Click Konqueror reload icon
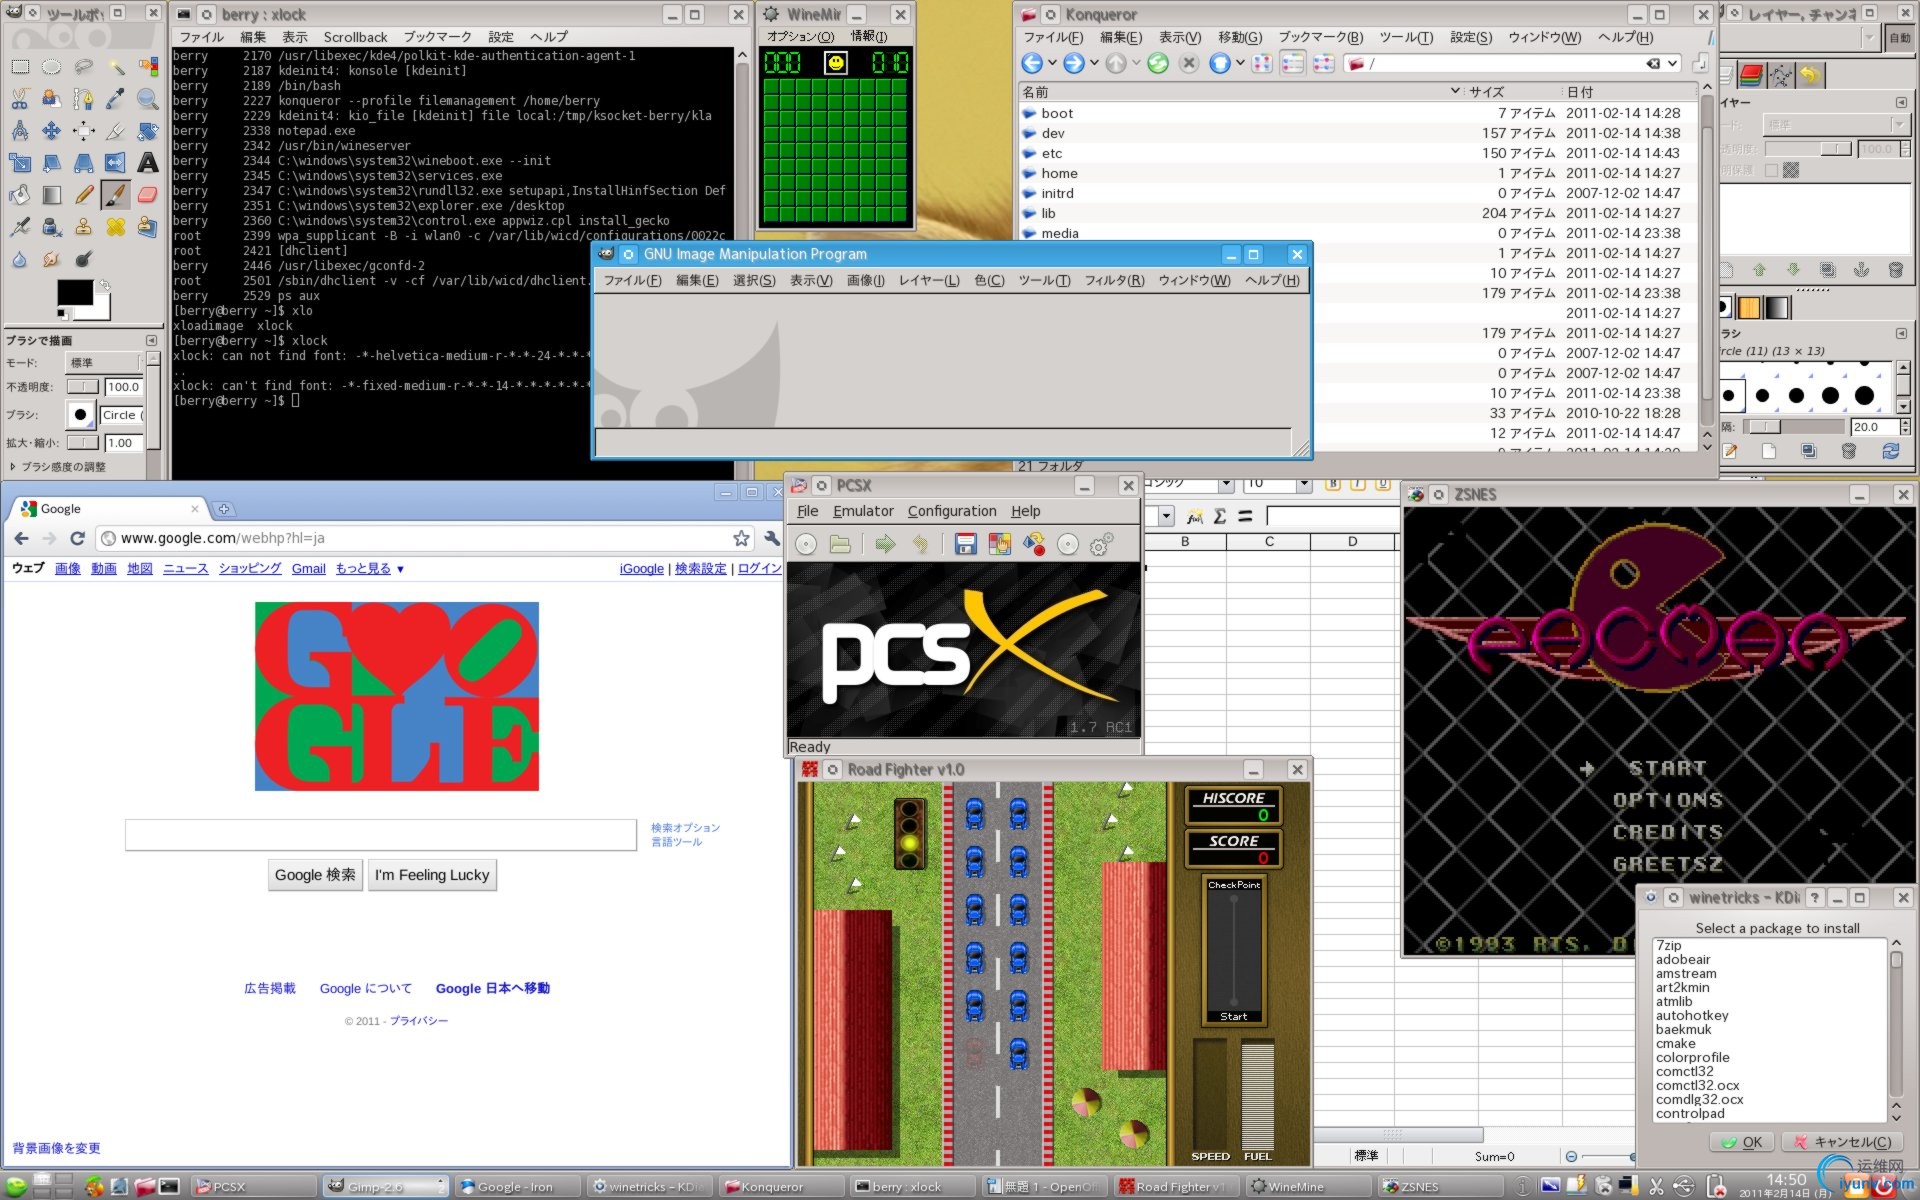The width and height of the screenshot is (1920, 1200). click(x=1158, y=63)
